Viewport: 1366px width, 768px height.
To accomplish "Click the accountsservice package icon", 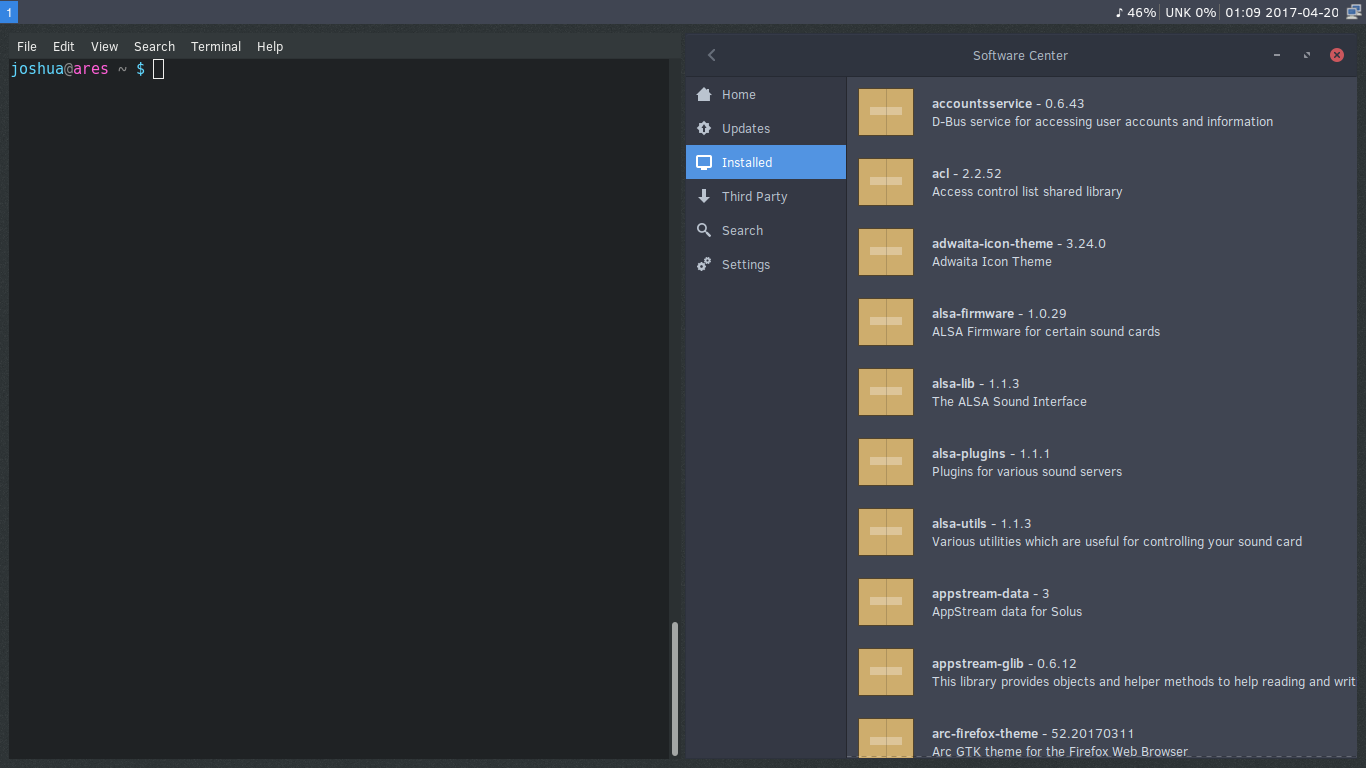I will coord(886,112).
